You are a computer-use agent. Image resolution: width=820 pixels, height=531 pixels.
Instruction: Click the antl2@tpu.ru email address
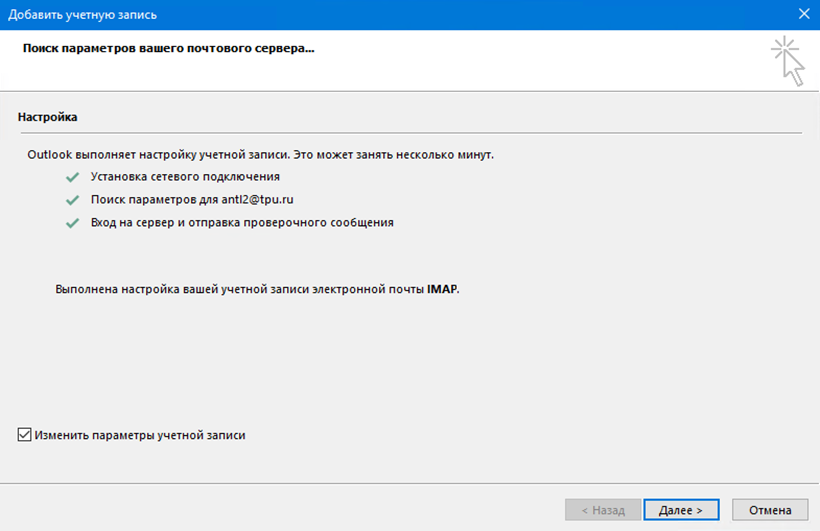257,199
